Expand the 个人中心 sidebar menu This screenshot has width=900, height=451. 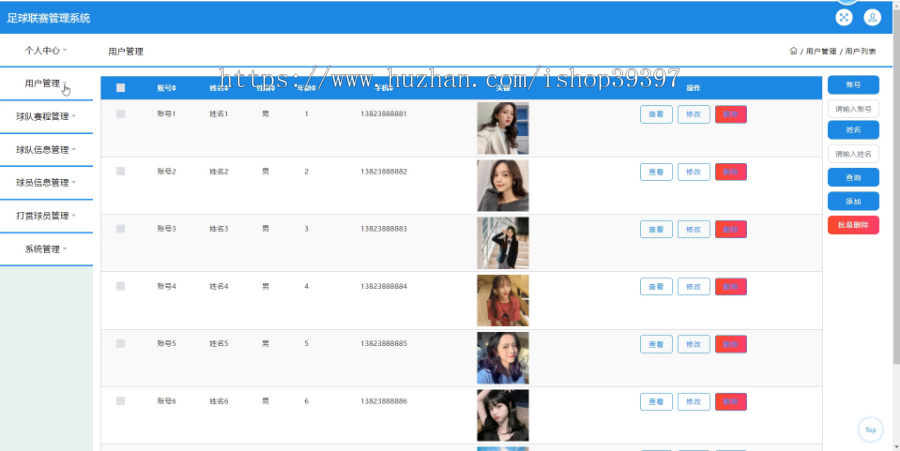click(46, 50)
